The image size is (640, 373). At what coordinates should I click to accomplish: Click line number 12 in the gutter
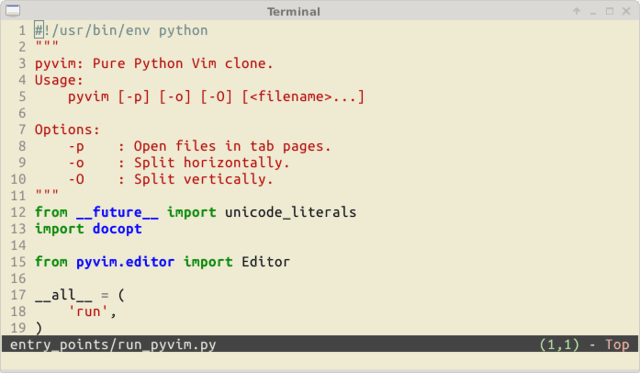(x=18, y=212)
